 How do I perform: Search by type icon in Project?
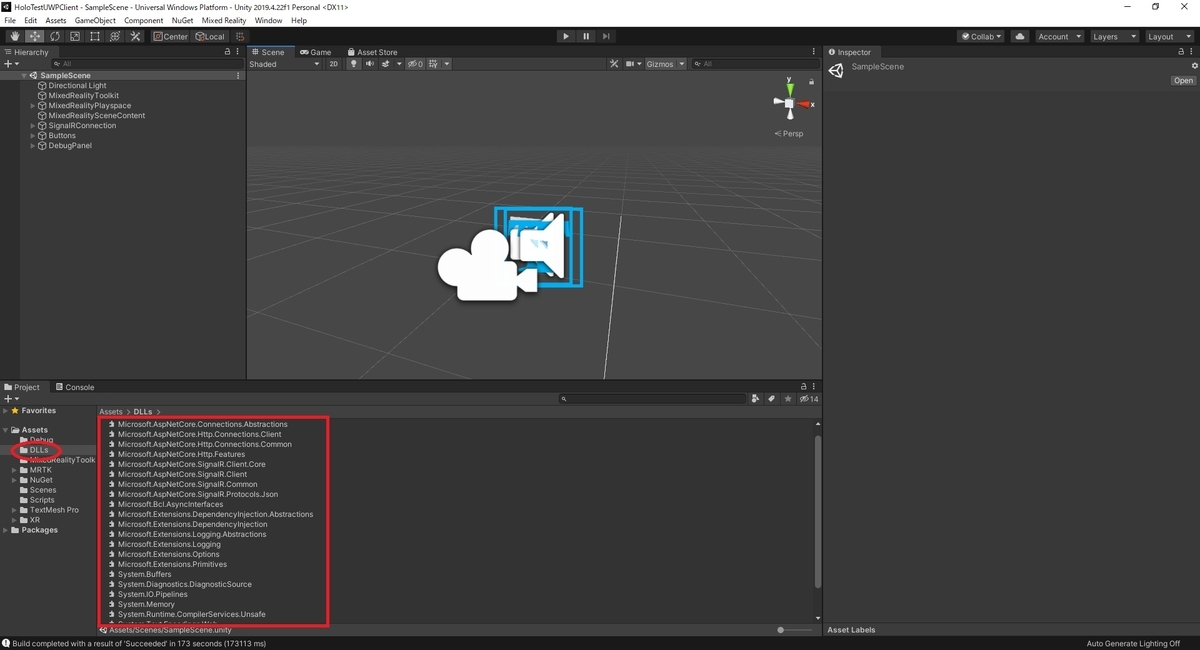click(756, 399)
